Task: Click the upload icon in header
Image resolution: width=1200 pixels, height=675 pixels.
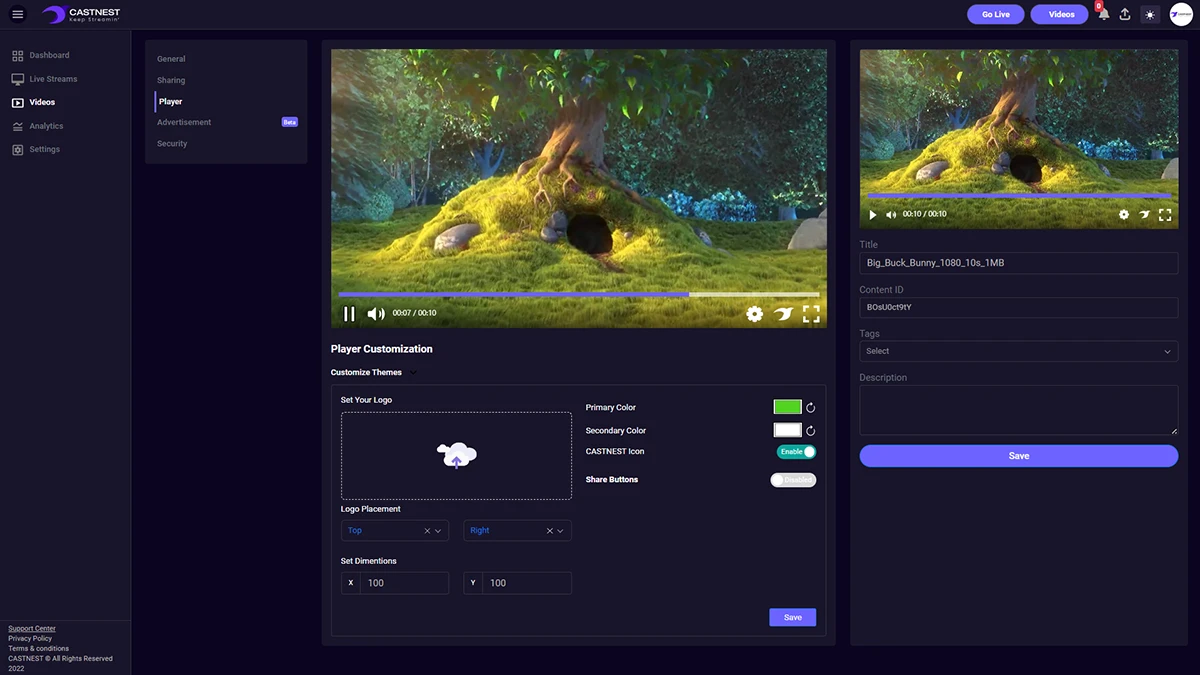Action: pos(1125,15)
